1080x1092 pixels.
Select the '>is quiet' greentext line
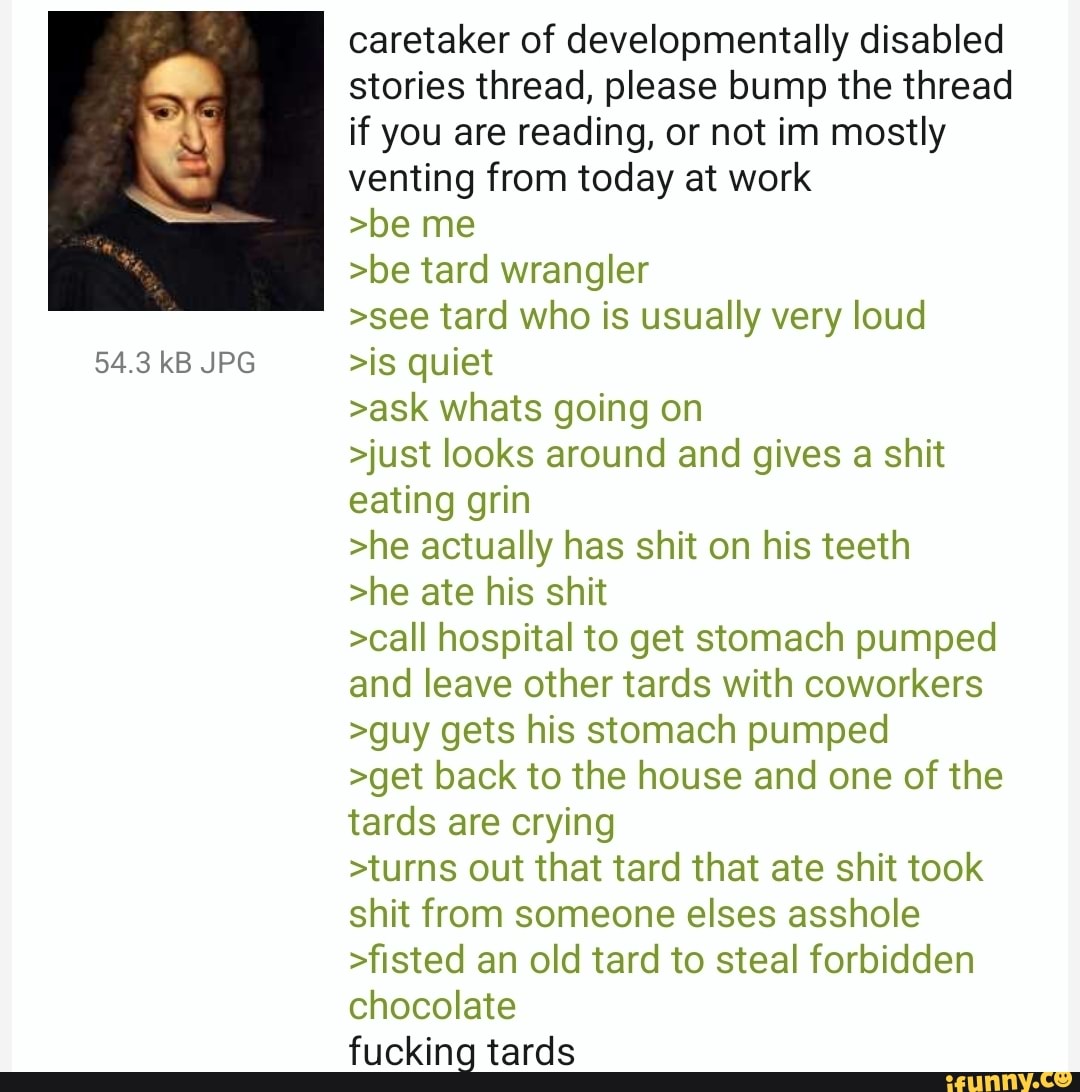(x=421, y=363)
